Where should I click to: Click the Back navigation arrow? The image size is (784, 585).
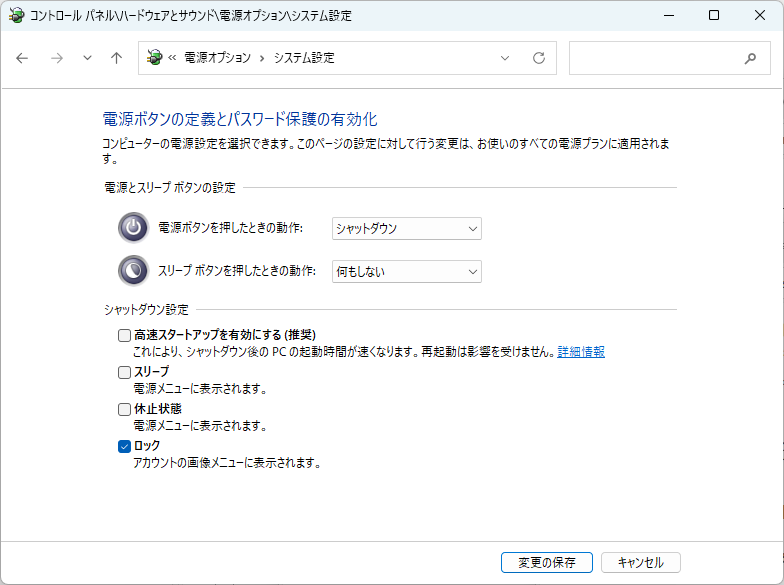[x=23, y=58]
